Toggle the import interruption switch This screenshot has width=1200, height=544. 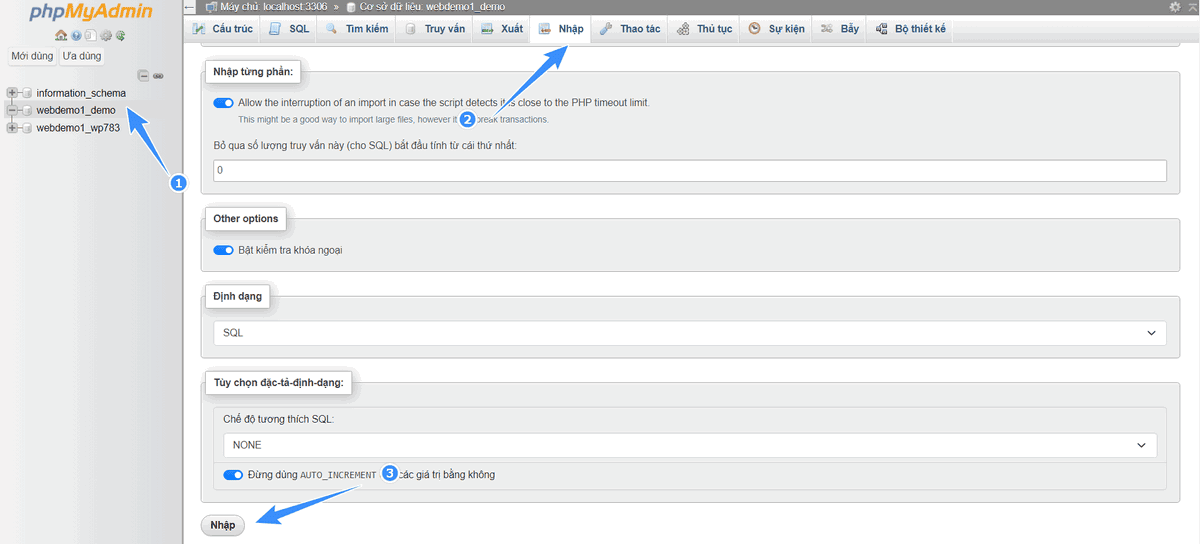[223, 103]
